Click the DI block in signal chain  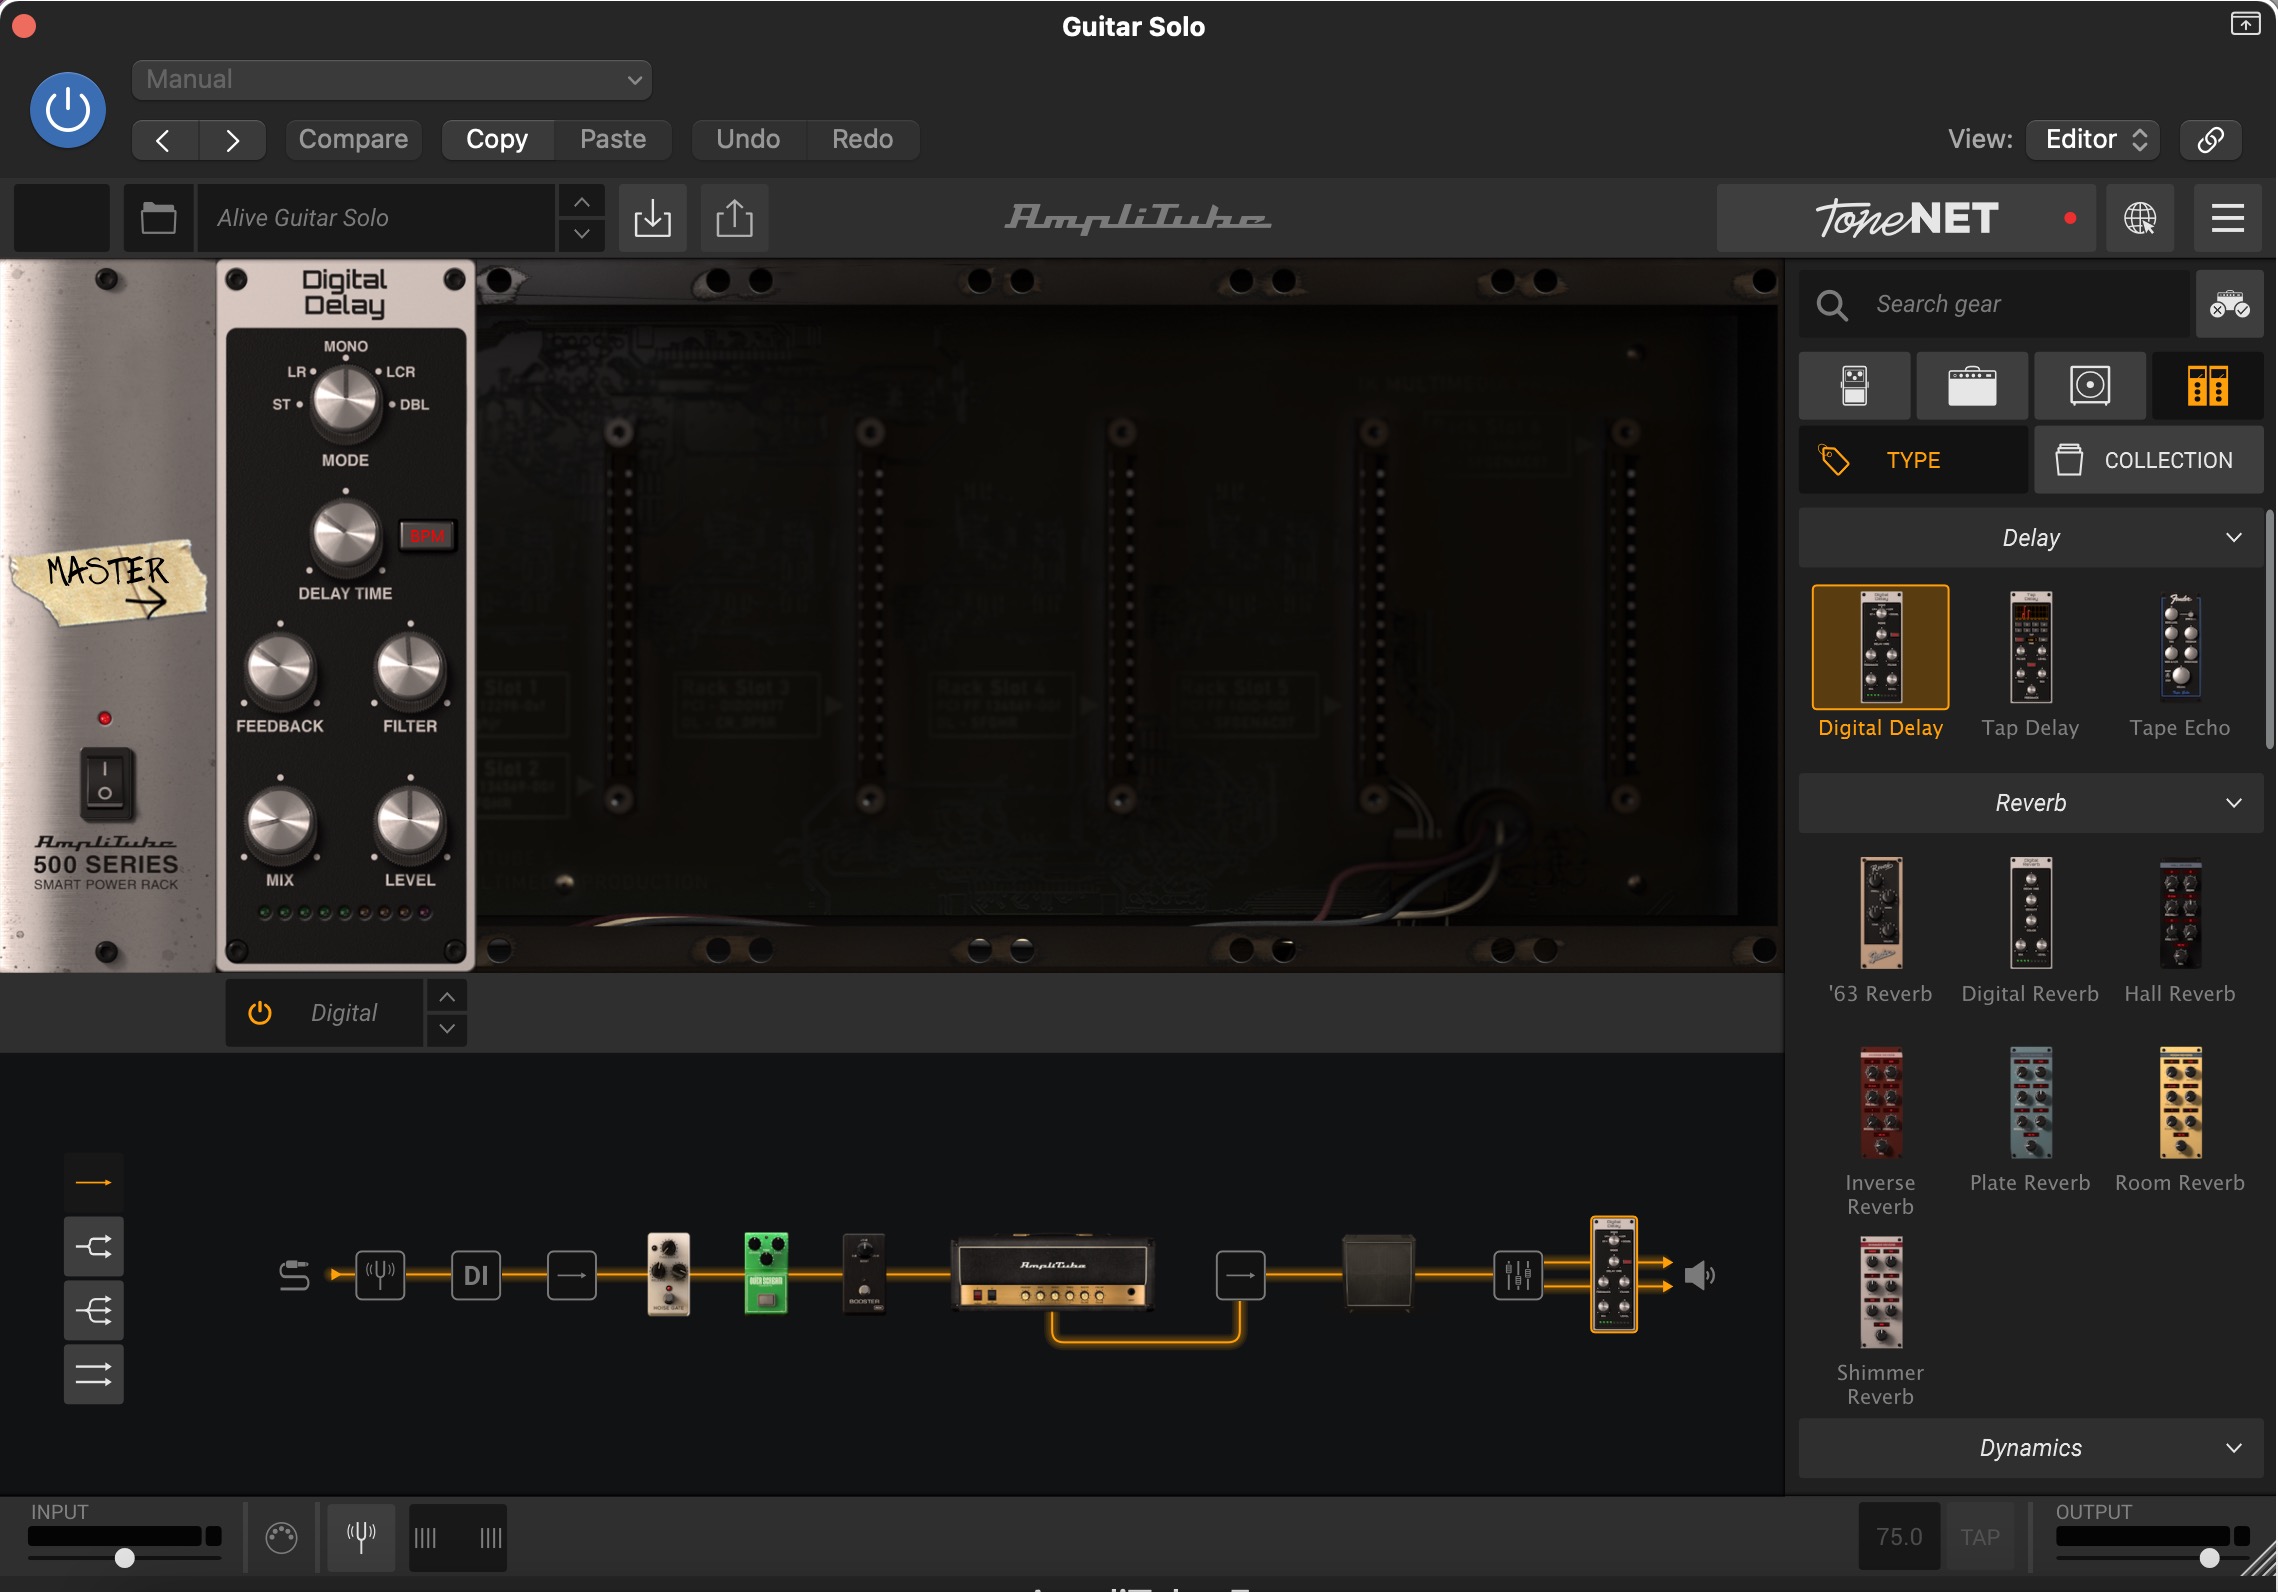click(476, 1275)
